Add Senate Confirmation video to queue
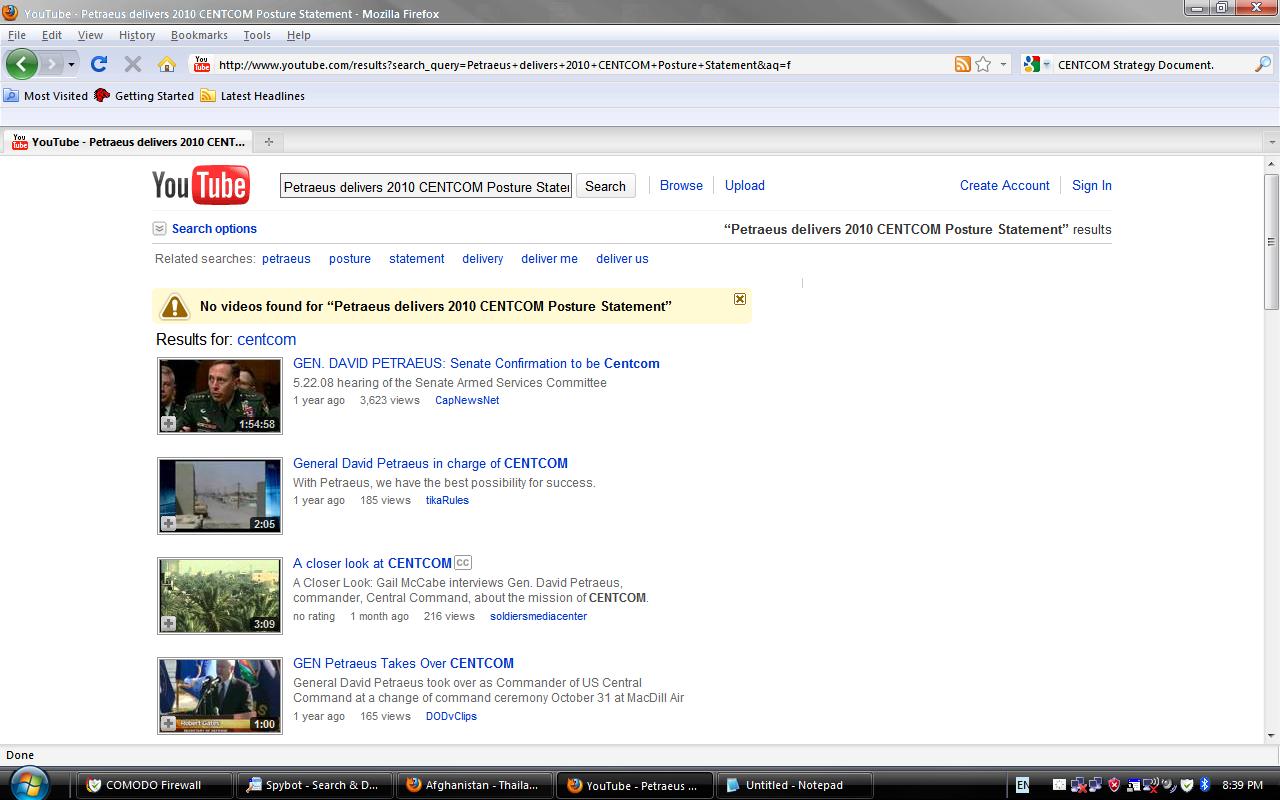This screenshot has height=800, width=1280. coord(169,424)
